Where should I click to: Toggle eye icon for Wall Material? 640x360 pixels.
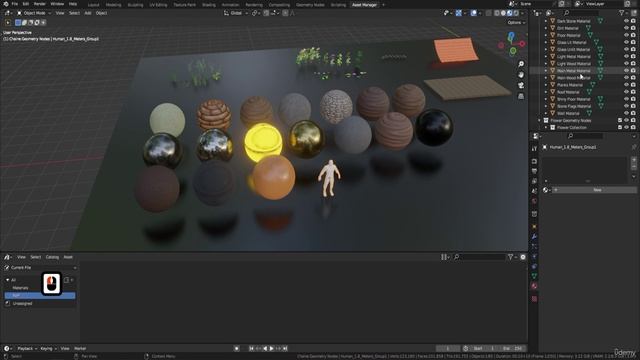point(626,113)
